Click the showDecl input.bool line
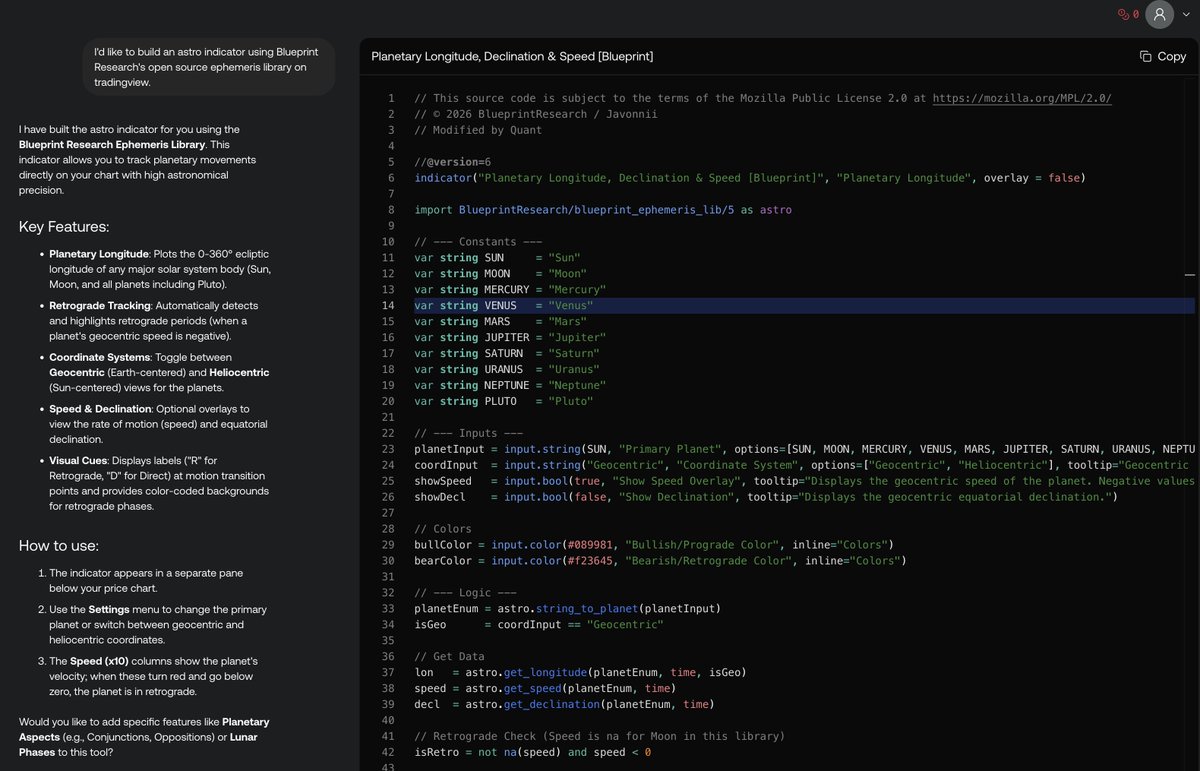Viewport: 1200px width, 771px height. (766, 498)
